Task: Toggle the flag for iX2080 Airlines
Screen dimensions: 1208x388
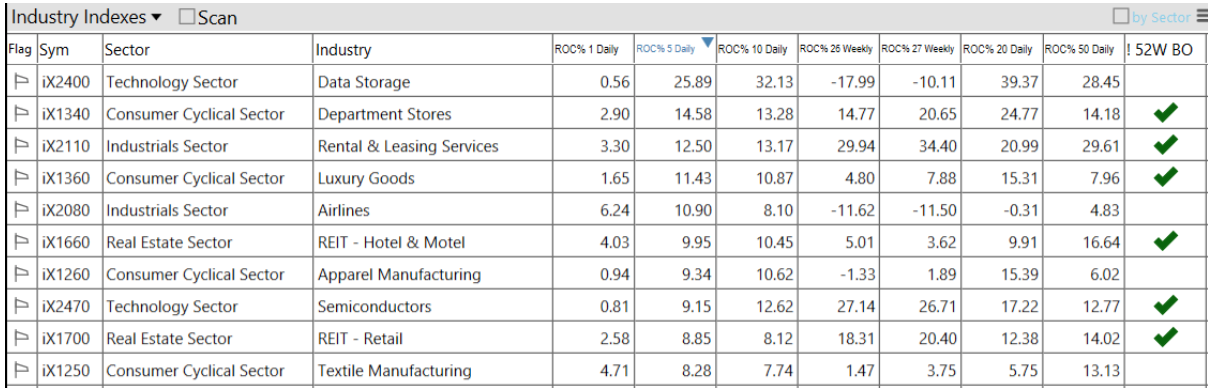Action: 19,210
